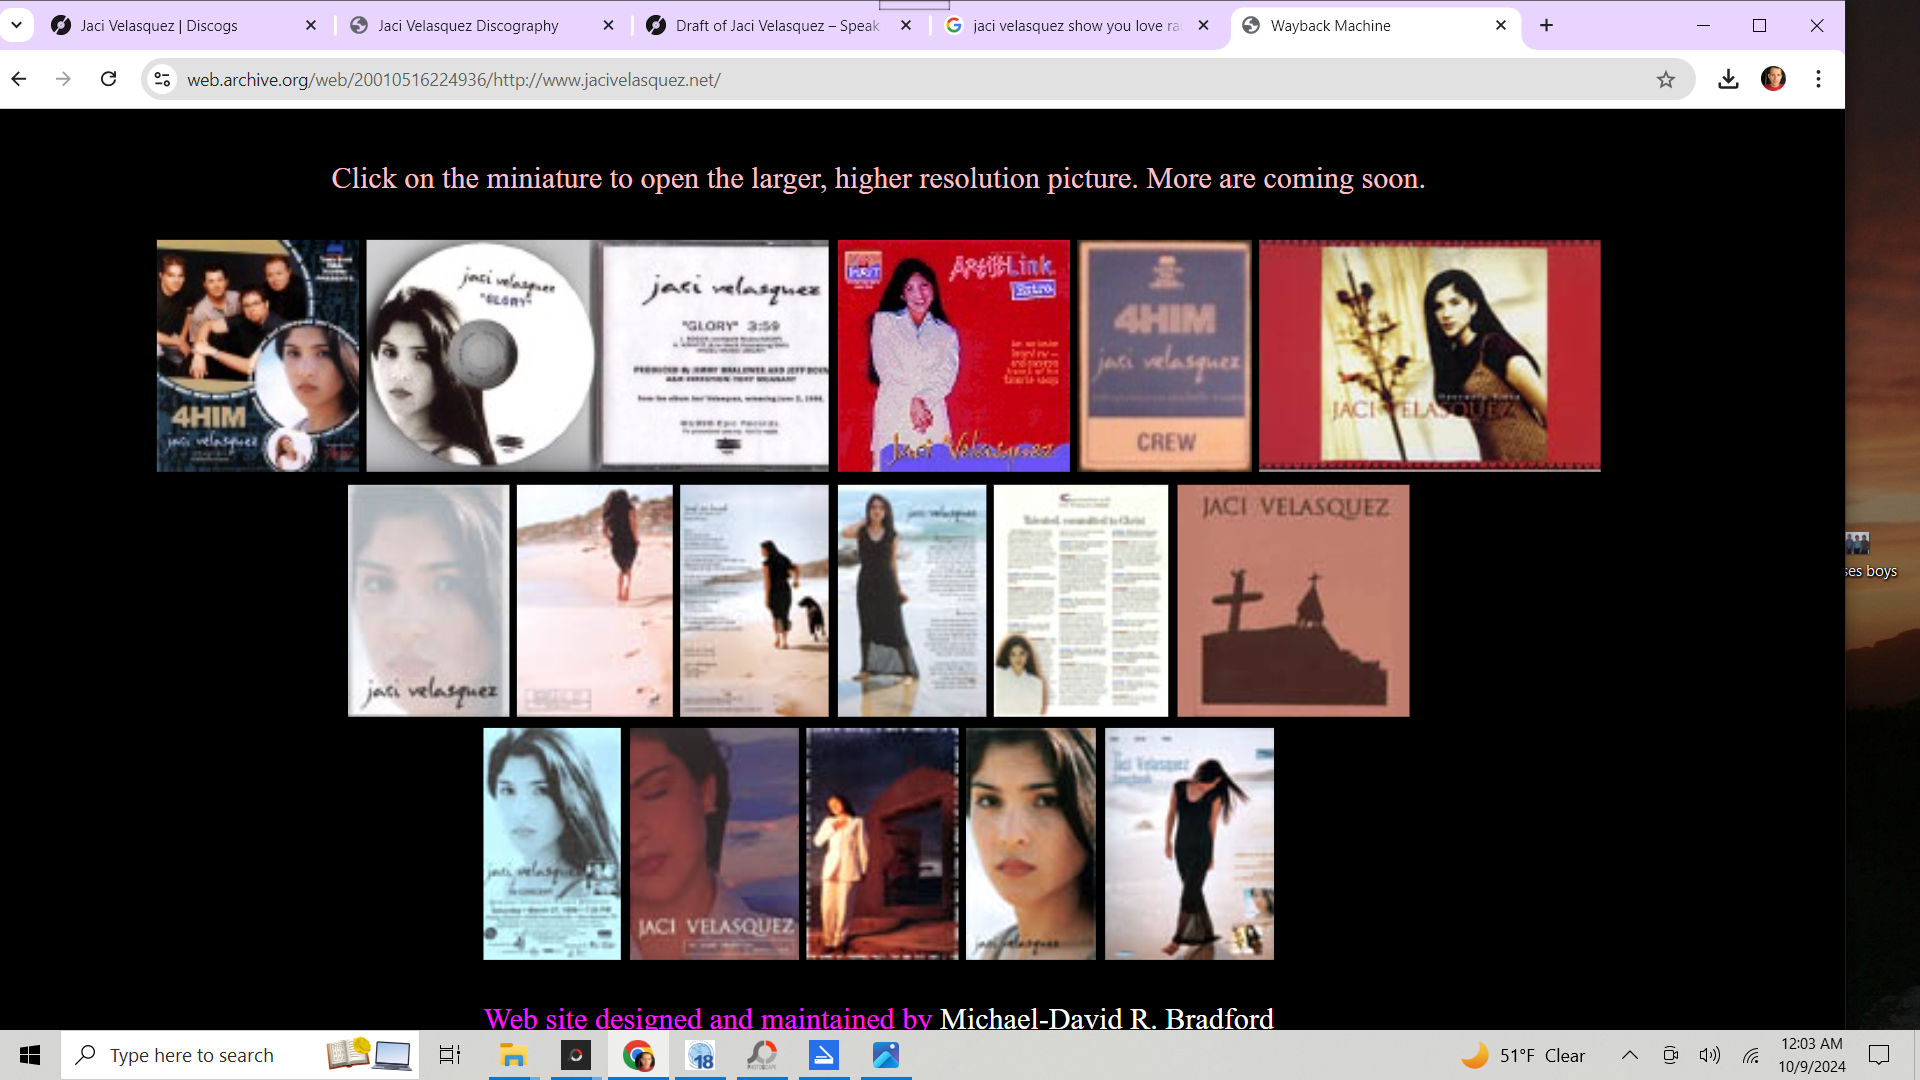Open Chrome profile avatar
The width and height of the screenshot is (1920, 1080).
pos(1773,79)
